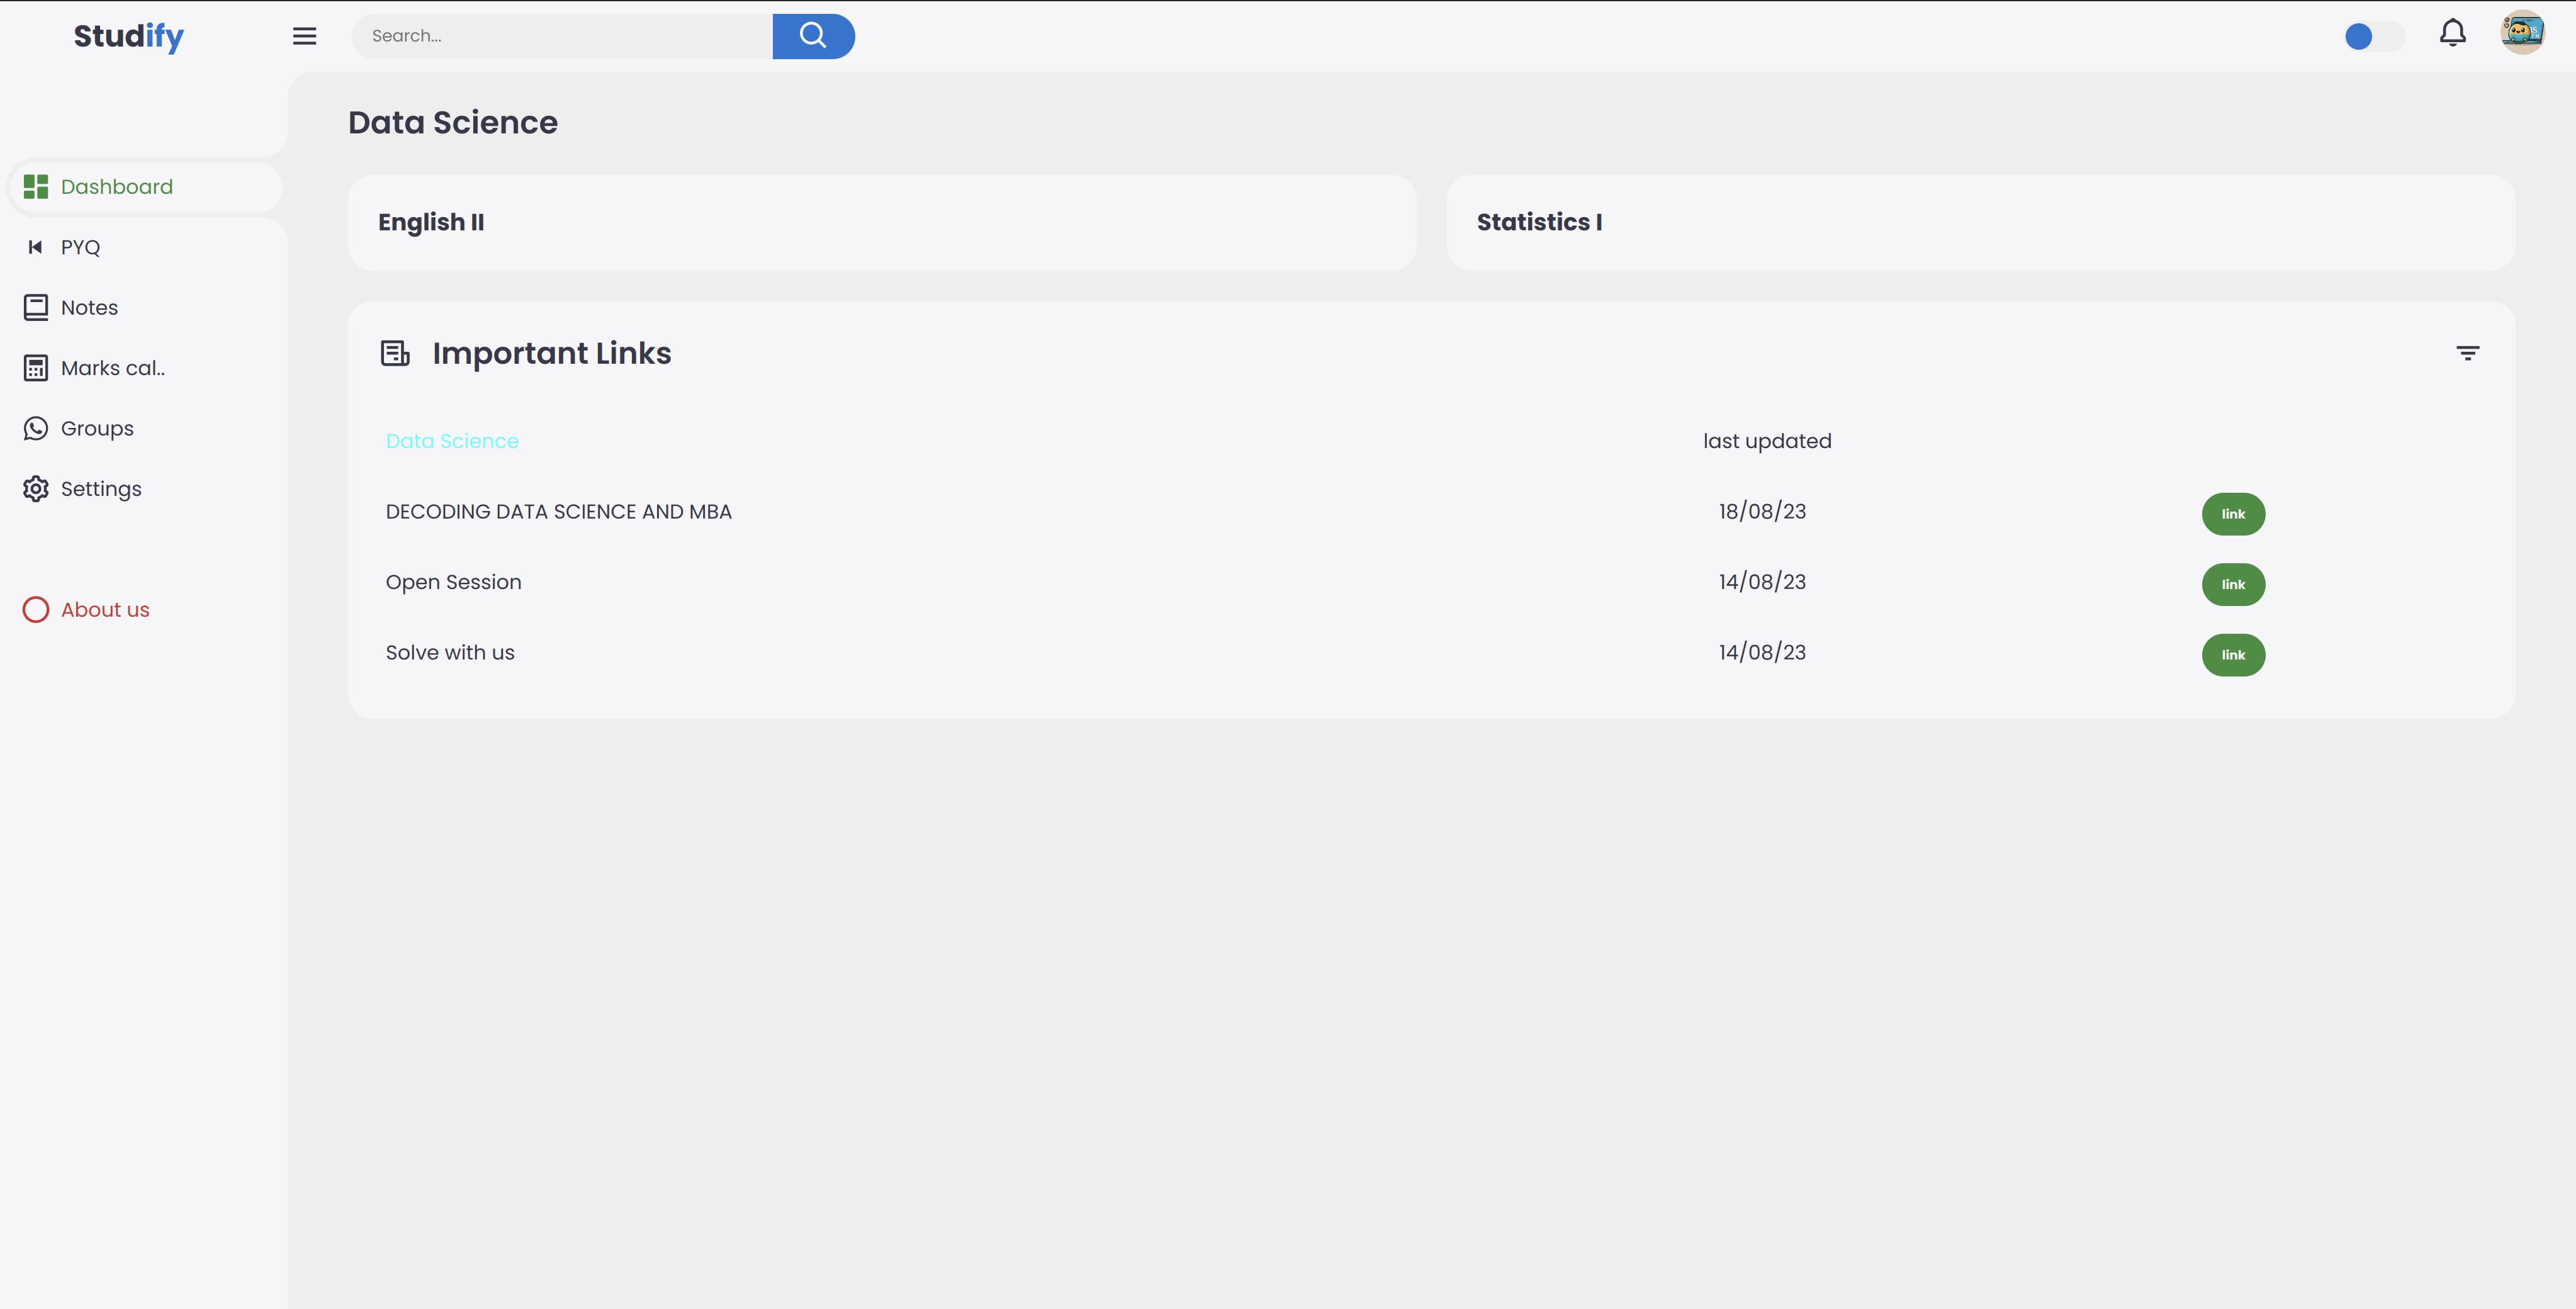Image resolution: width=2576 pixels, height=1309 pixels.
Task: Click the Notes book icon
Action: (x=36, y=307)
